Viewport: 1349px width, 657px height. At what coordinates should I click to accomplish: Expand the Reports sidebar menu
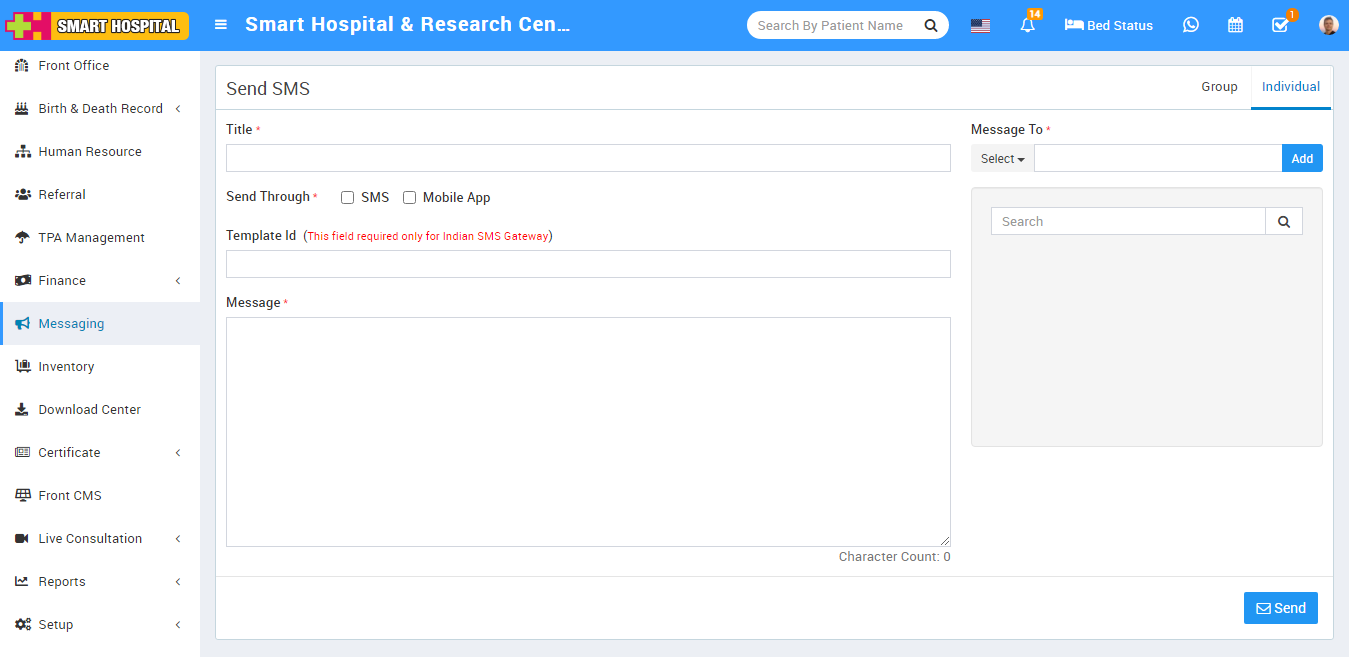click(x=100, y=582)
